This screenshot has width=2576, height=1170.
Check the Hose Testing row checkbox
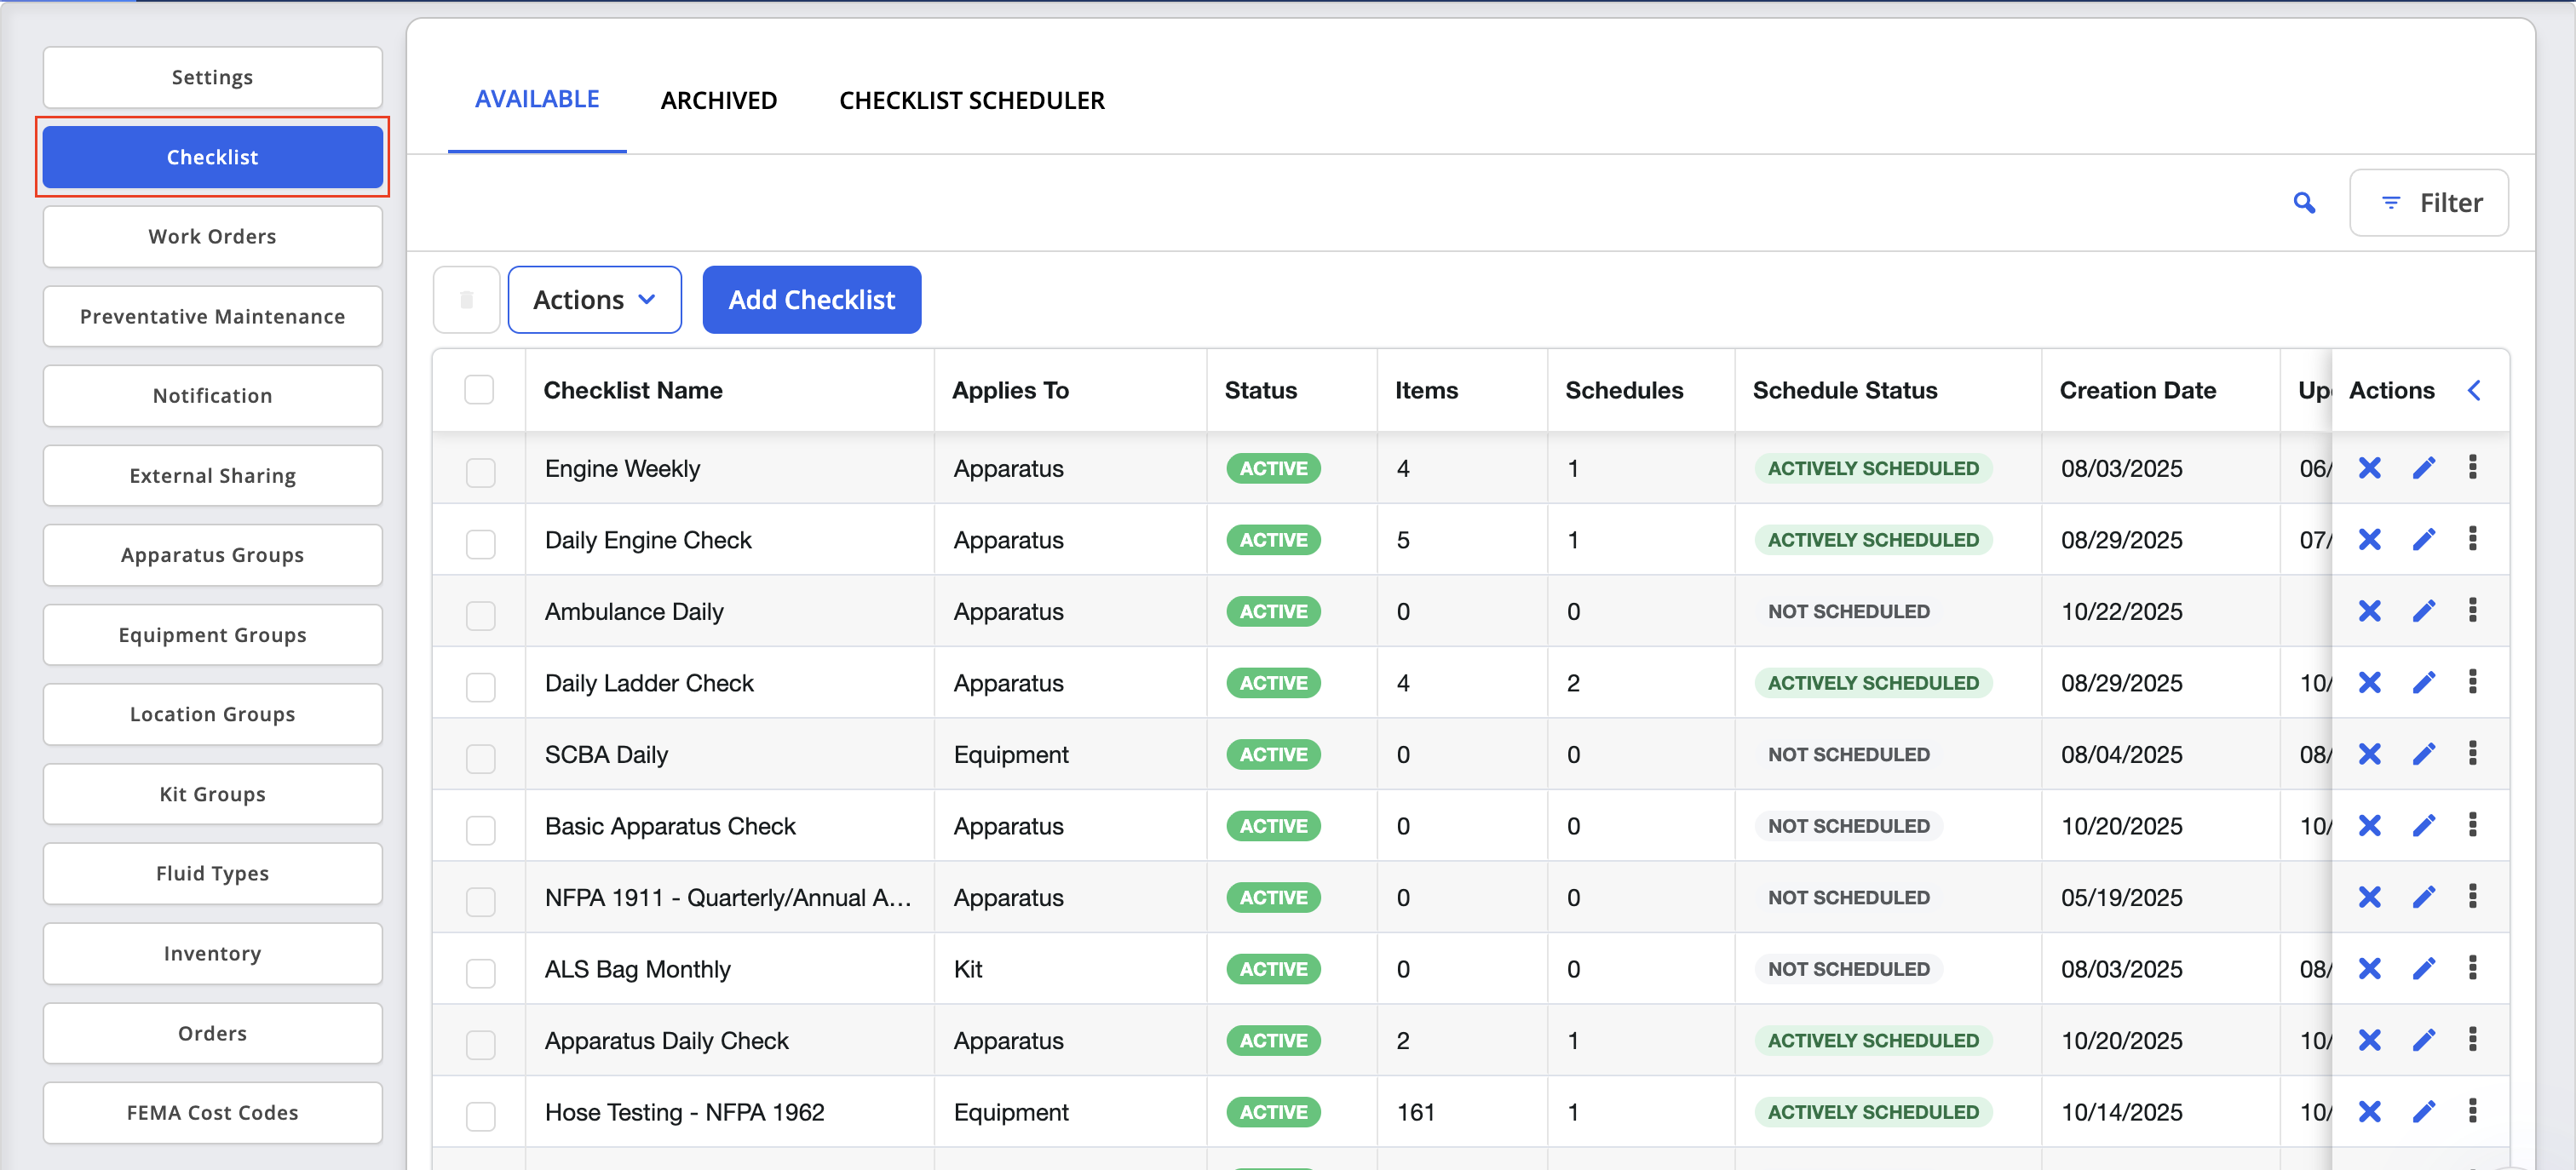click(x=481, y=1116)
